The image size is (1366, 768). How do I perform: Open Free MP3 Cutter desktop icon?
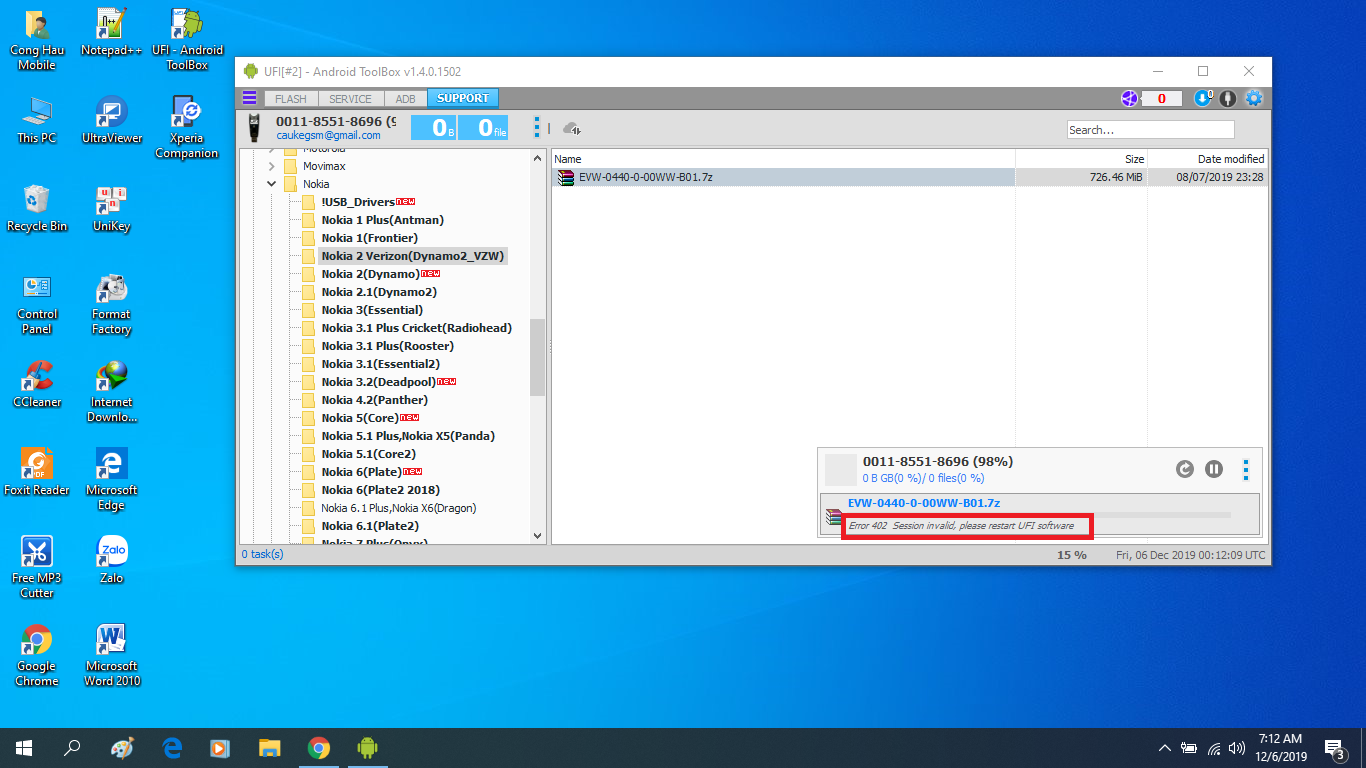point(37,568)
